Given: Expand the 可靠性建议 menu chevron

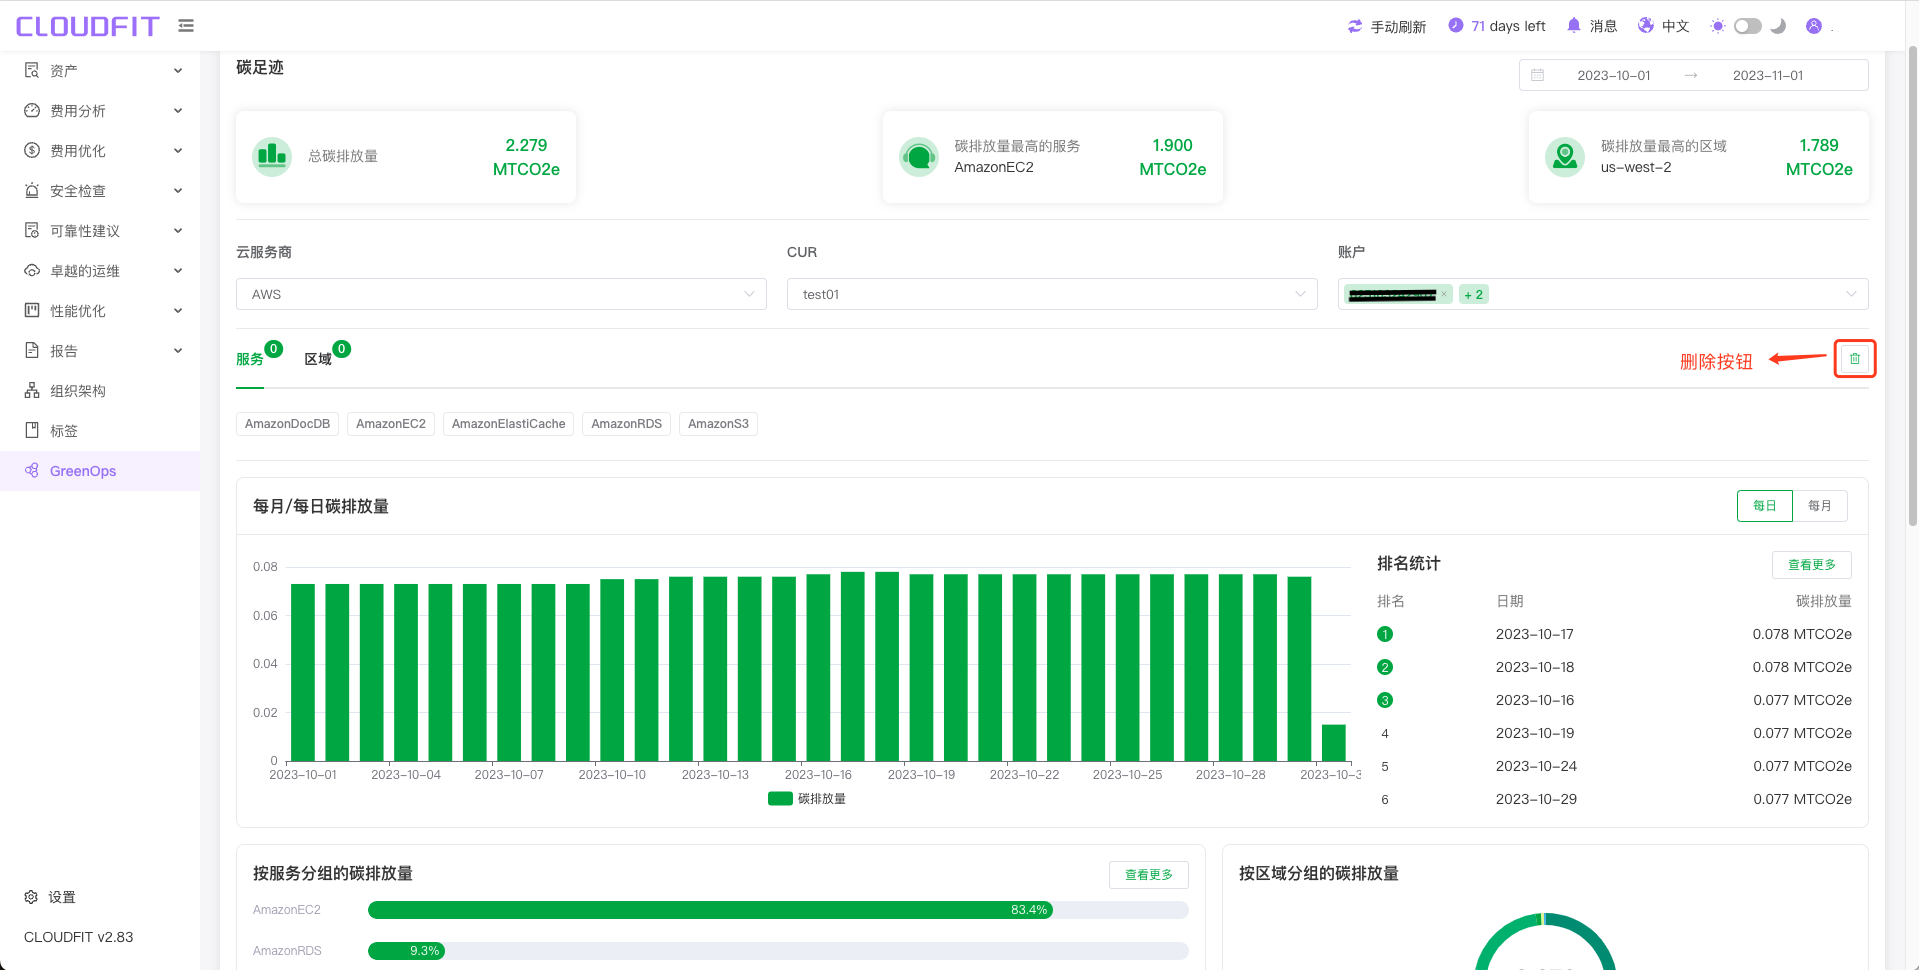Looking at the screenshot, I should (x=178, y=230).
